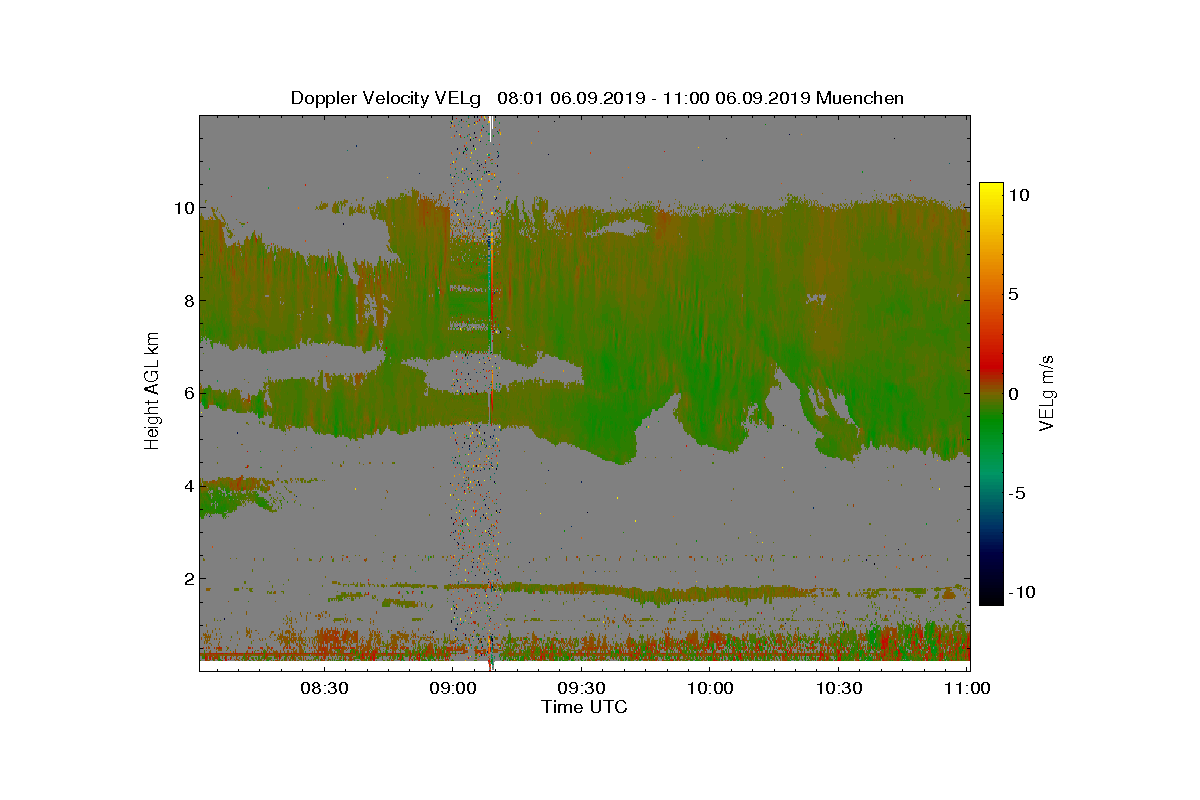Click the 'Time UTC' axis label

coord(585,707)
